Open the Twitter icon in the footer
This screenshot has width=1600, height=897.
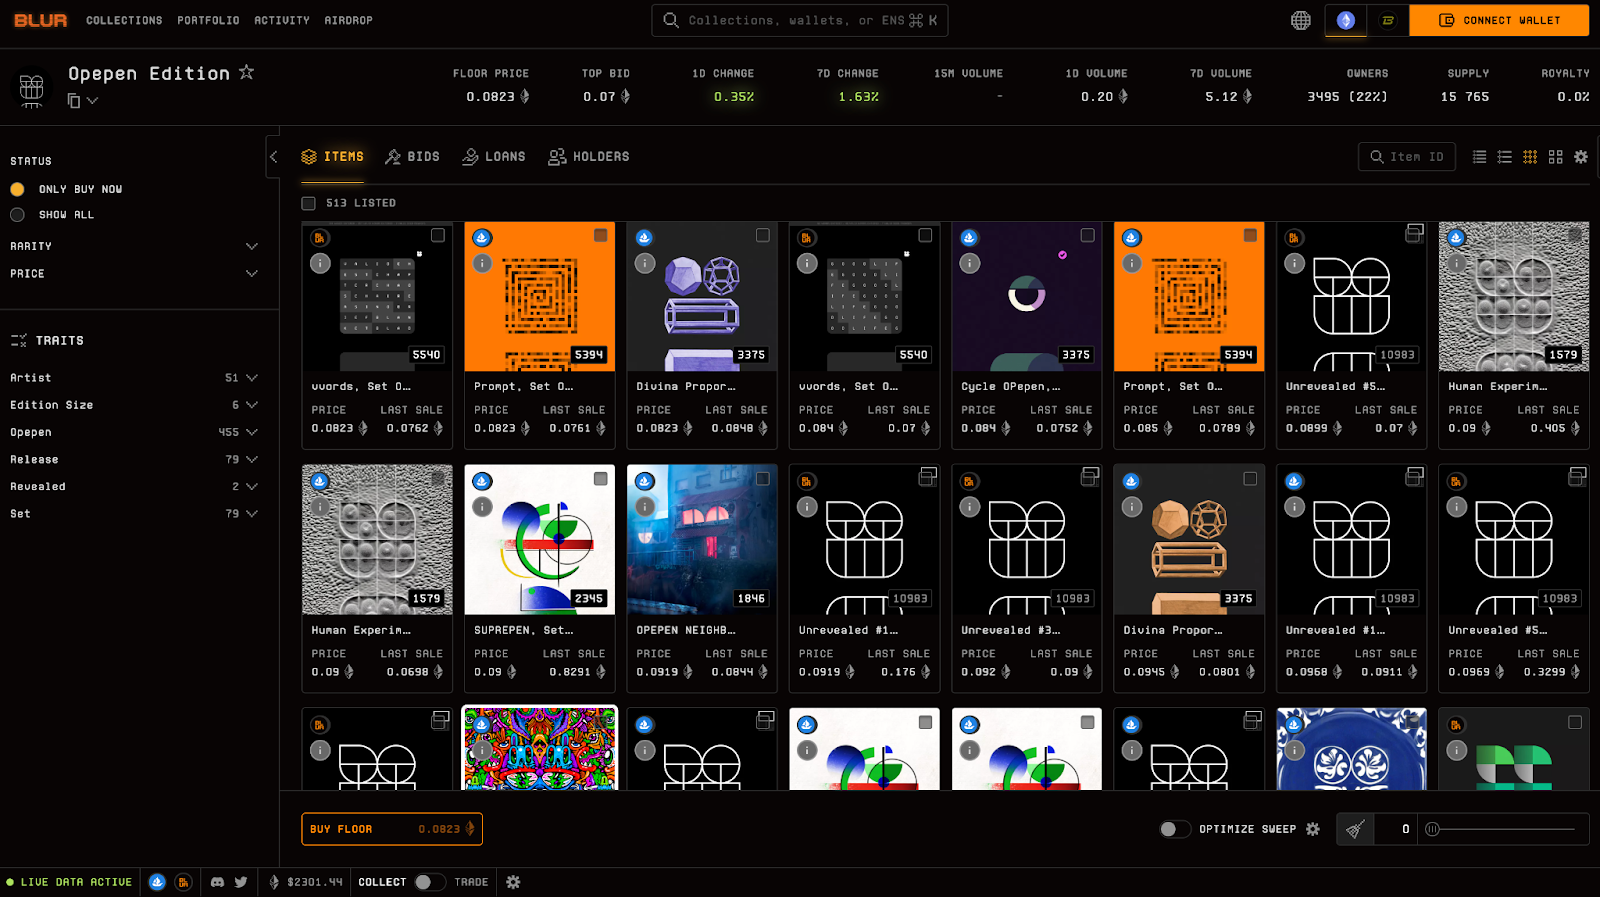tap(241, 882)
